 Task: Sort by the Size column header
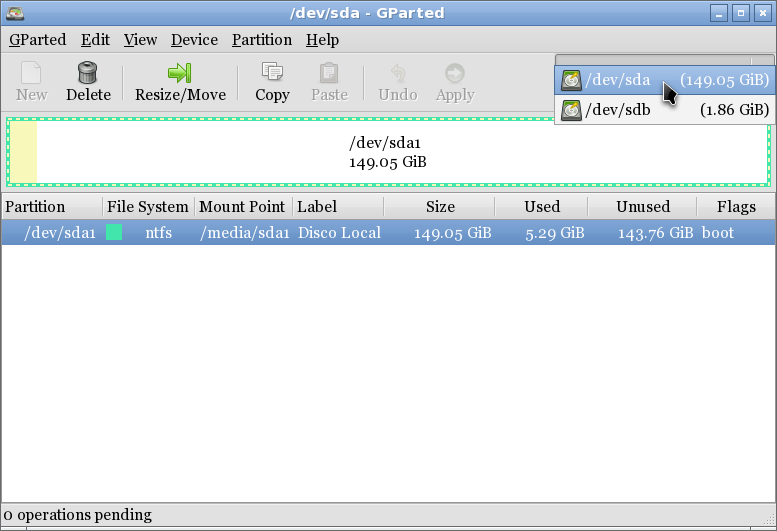click(x=439, y=207)
